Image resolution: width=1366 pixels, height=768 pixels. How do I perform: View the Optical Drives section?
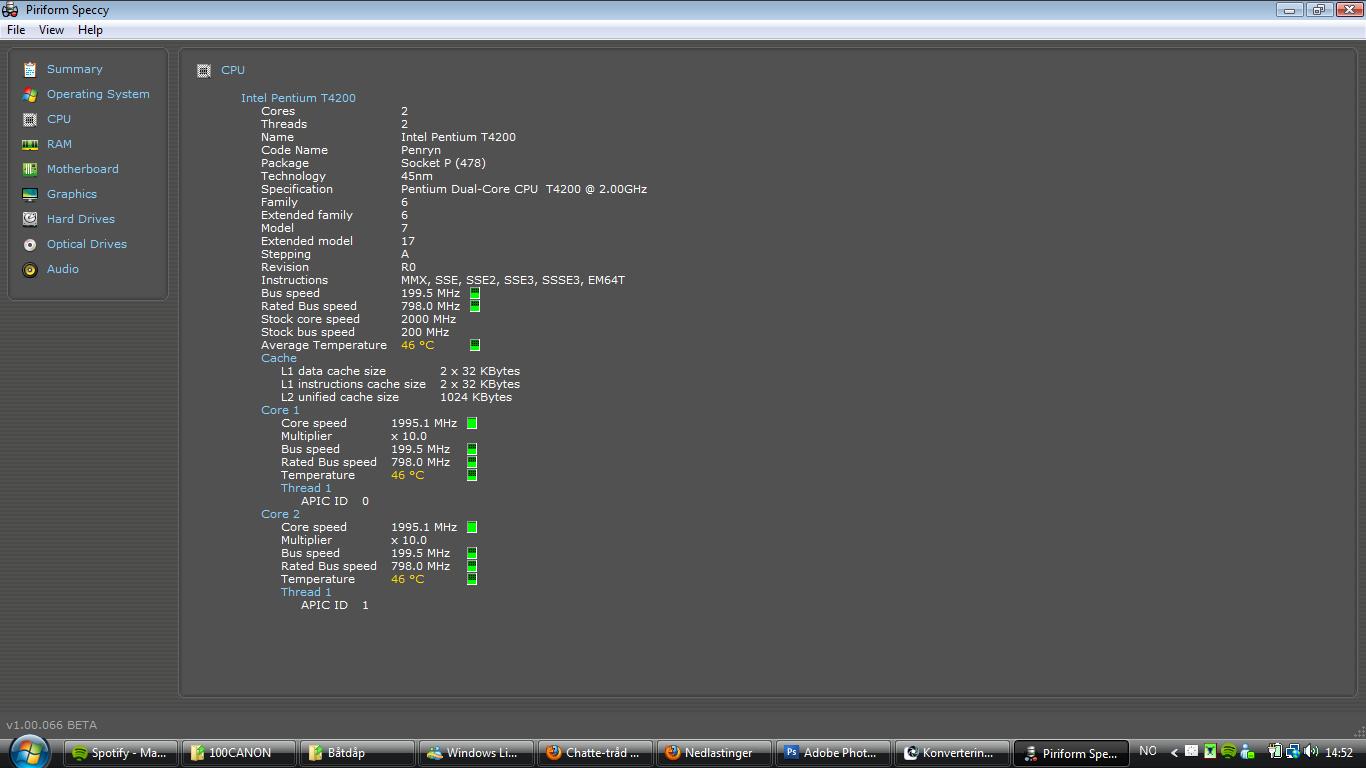click(x=87, y=244)
